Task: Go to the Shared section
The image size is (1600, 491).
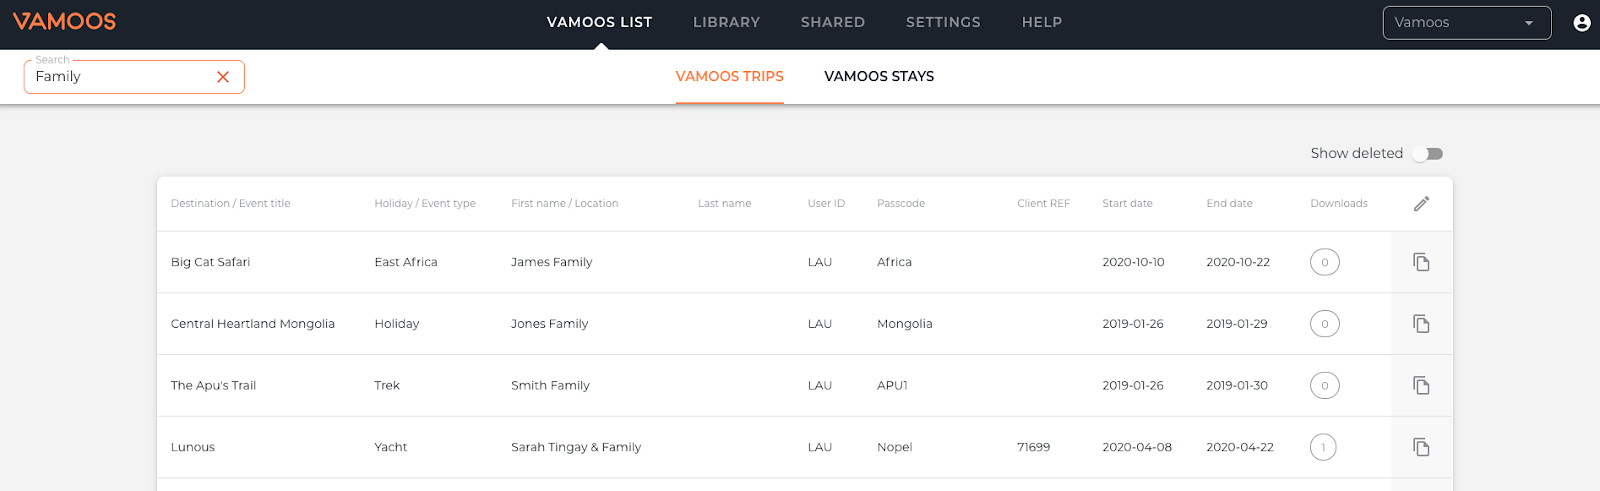Action: tap(833, 22)
